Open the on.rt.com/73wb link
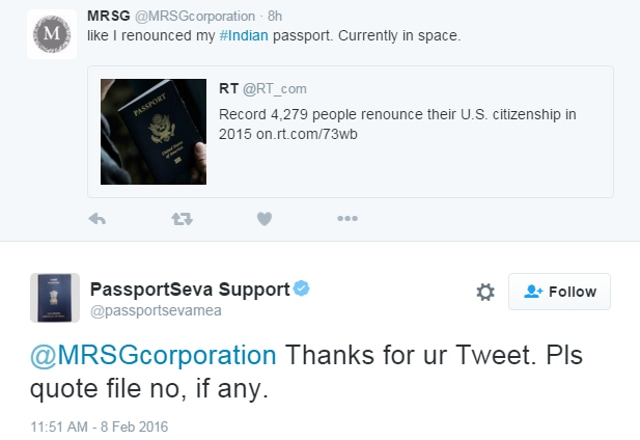The image size is (640, 440). [307, 134]
